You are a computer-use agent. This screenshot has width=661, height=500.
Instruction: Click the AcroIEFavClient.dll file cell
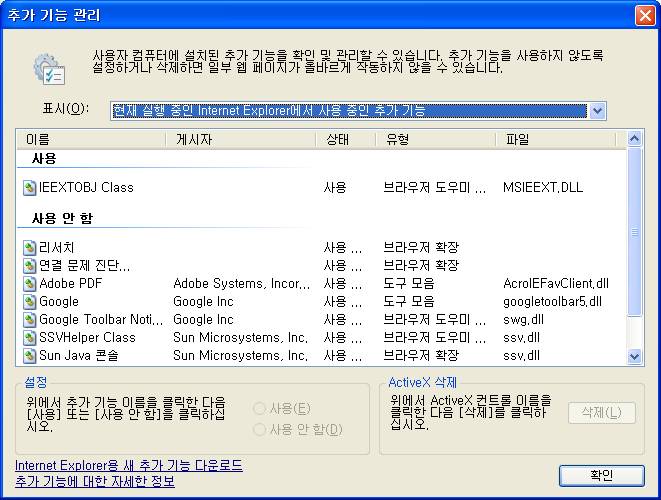pyautogui.click(x=556, y=284)
